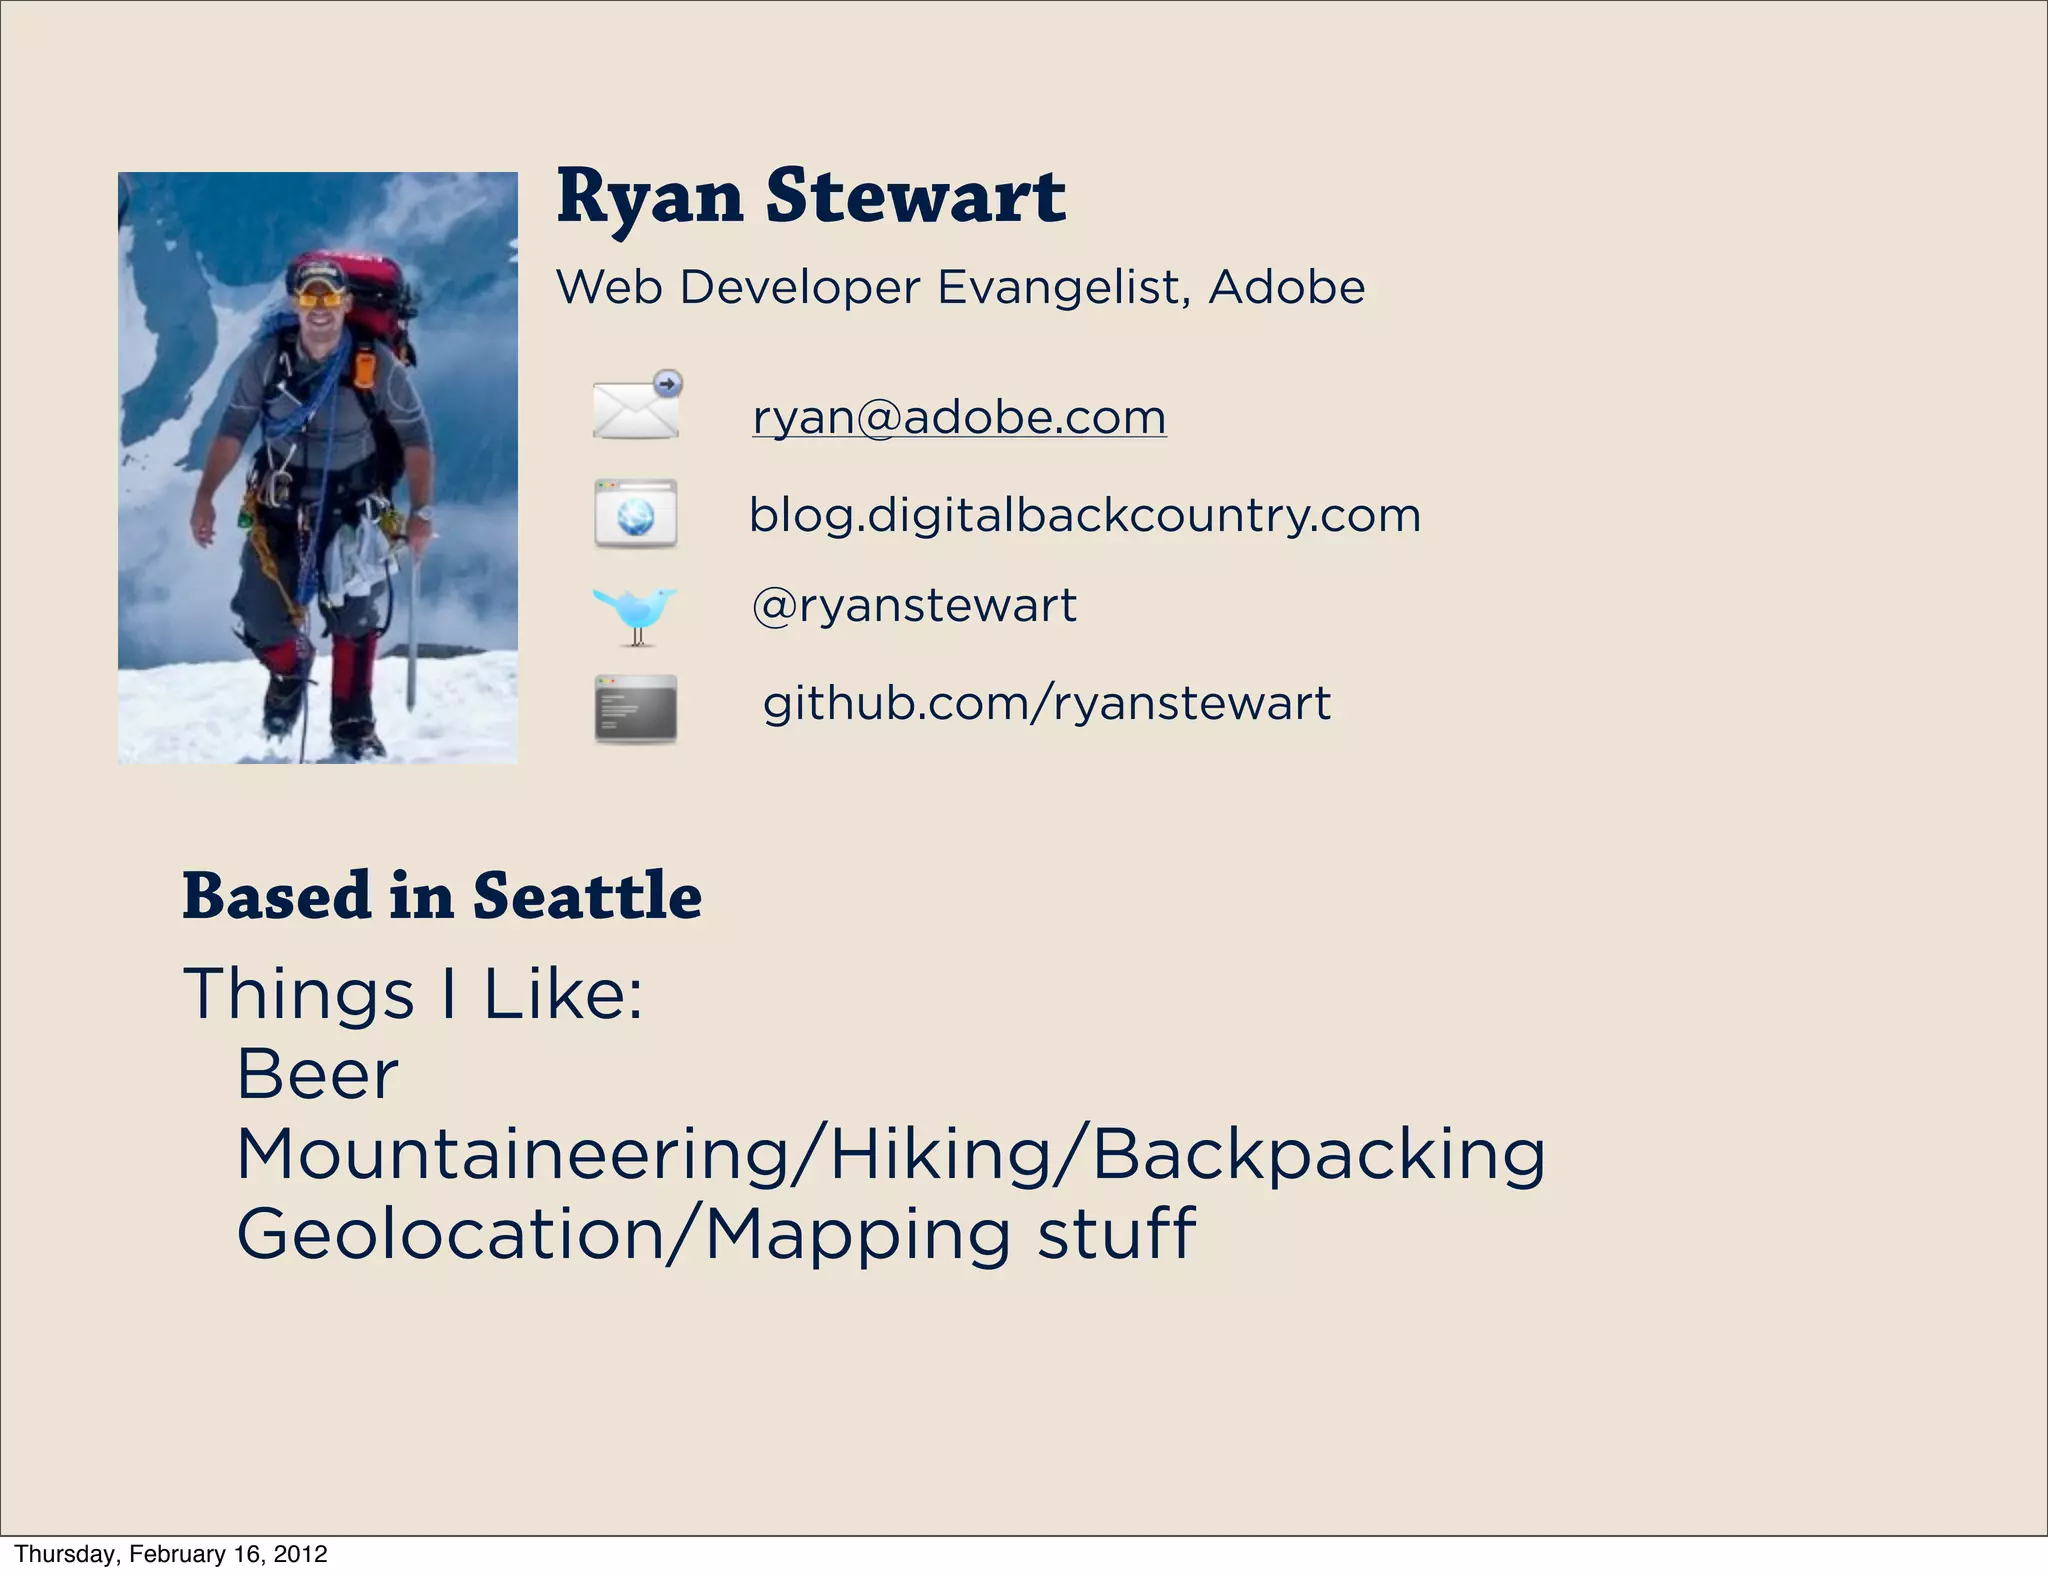Click the blue Twitter bird icon

point(635,612)
